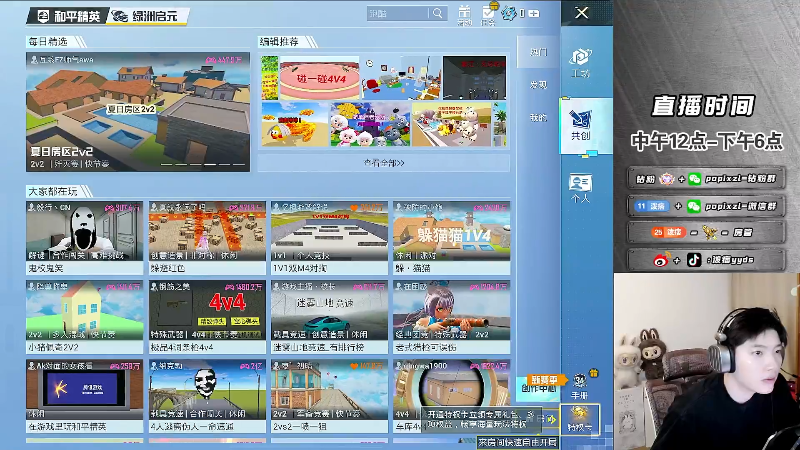Click the gift box icon above 手册
The image size is (800, 450).
pyautogui.click(x=594, y=373)
